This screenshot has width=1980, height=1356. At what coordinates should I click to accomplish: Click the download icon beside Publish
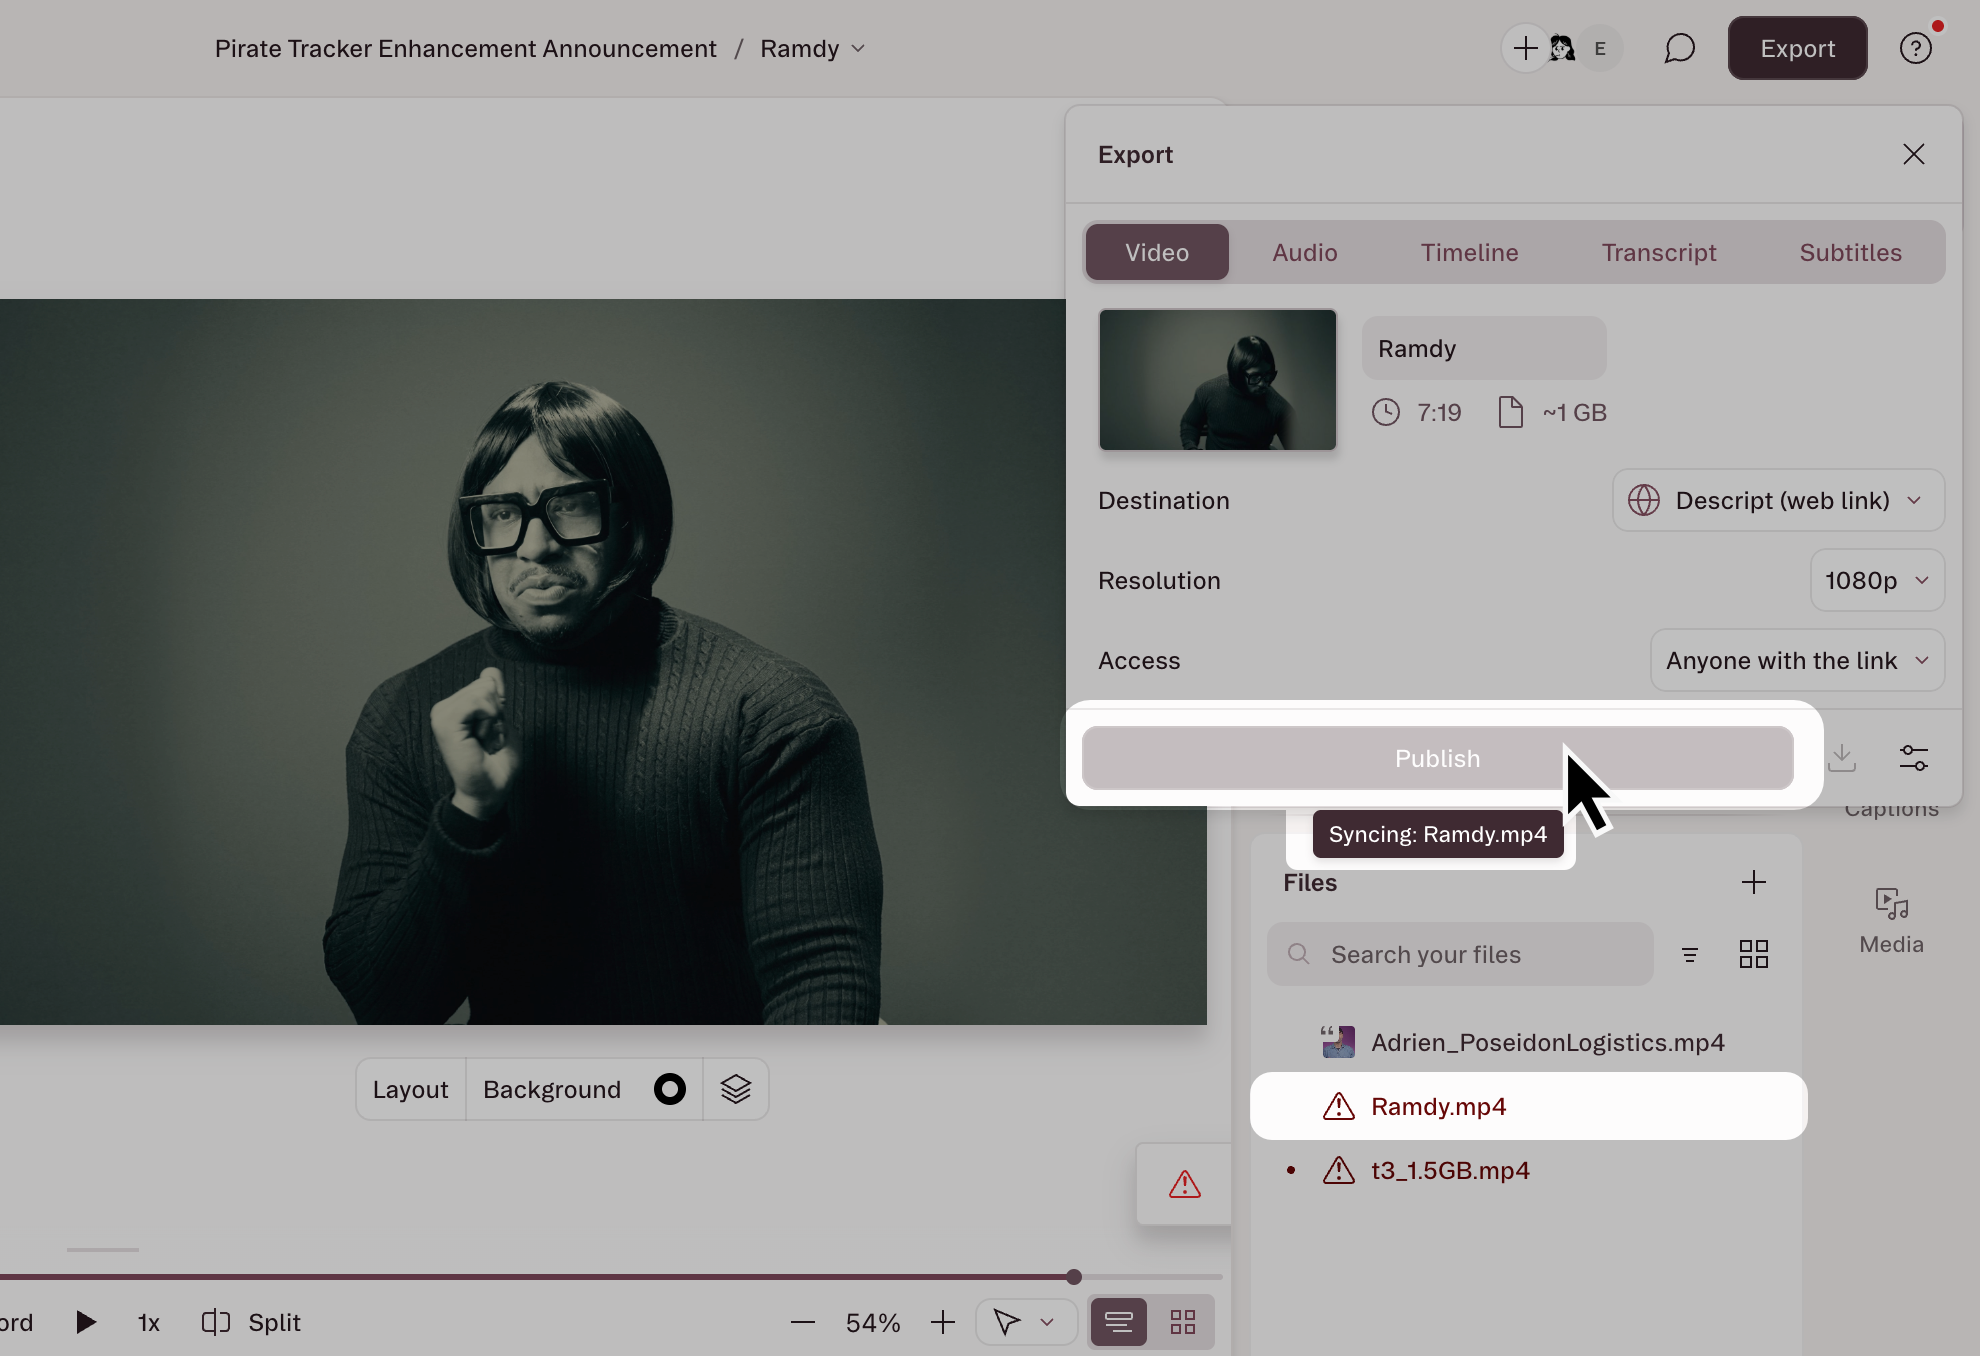[1841, 758]
